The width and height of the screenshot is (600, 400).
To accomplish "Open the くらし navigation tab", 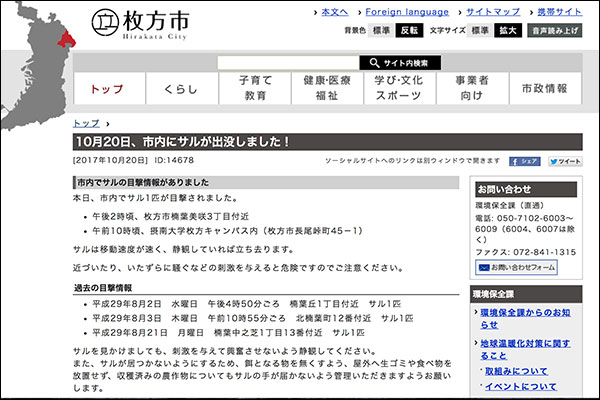I will pyautogui.click(x=181, y=89).
